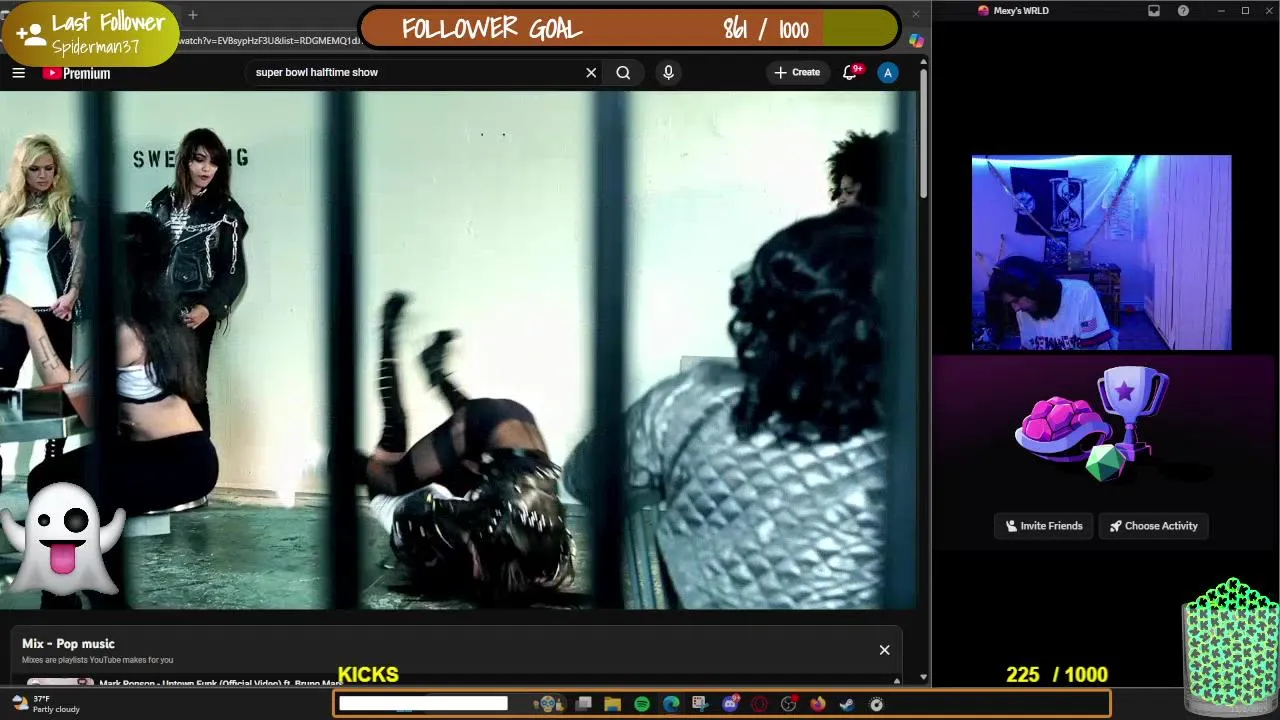Open Steam from the taskbar

click(x=847, y=704)
